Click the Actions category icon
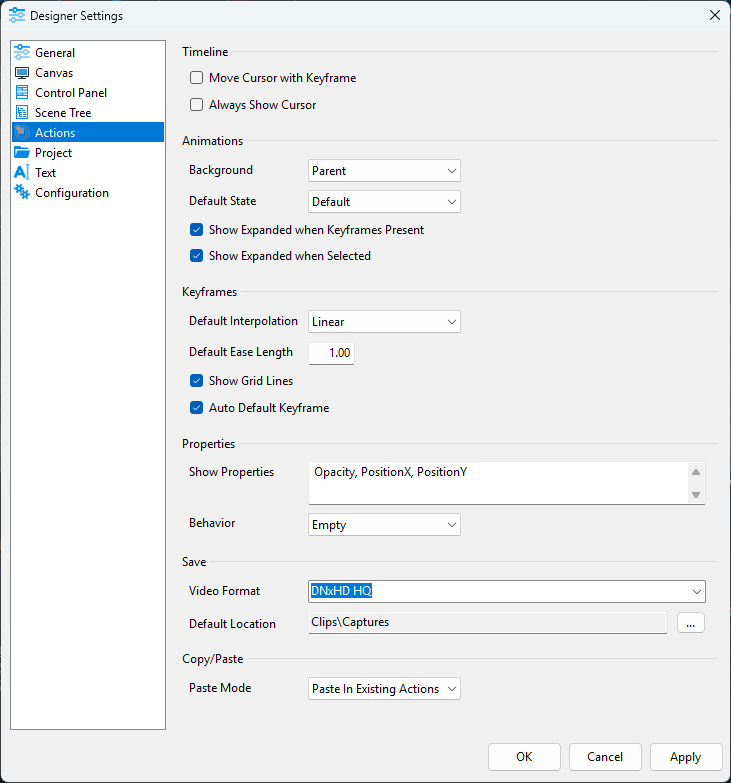 pos(22,133)
